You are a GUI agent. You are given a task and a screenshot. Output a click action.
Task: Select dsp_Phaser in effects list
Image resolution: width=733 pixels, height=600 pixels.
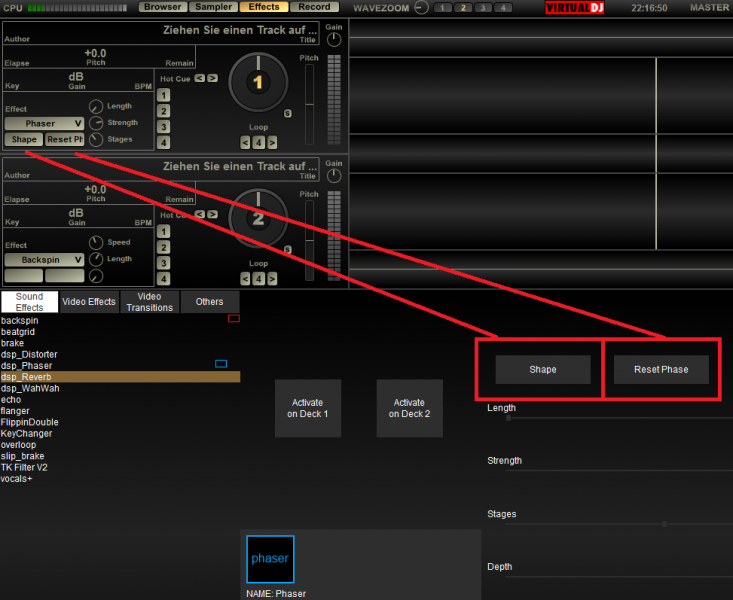(x=120, y=366)
